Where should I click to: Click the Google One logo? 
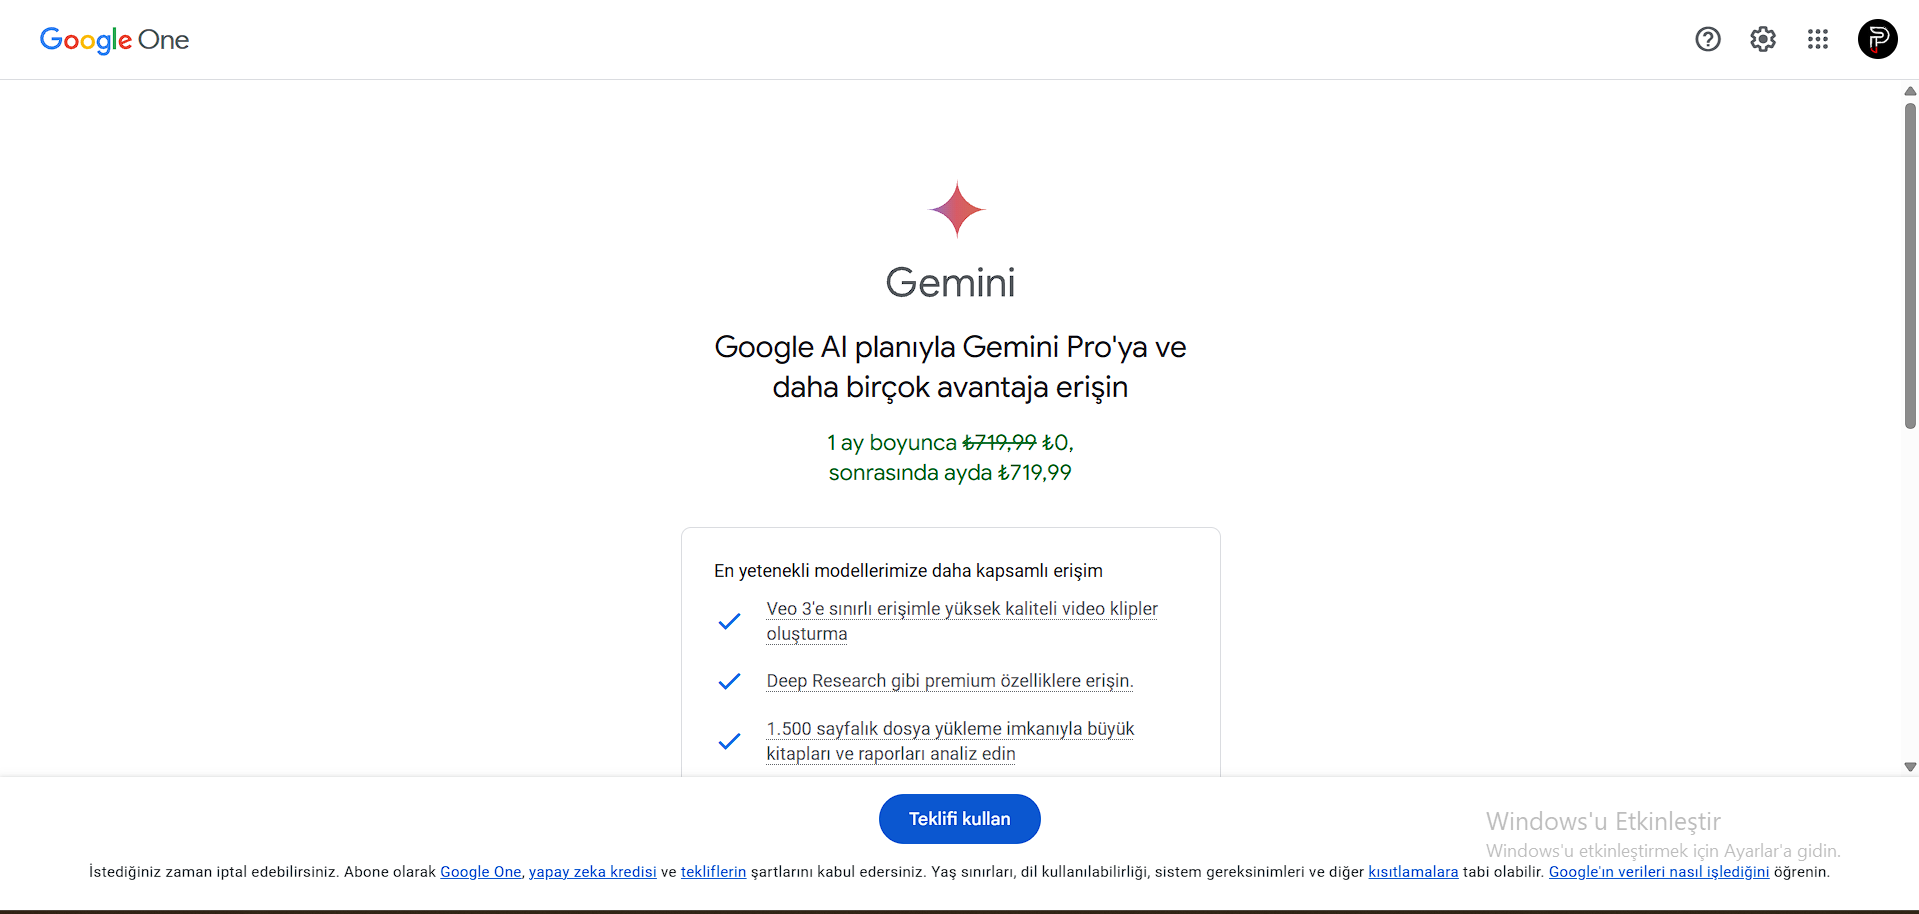pos(114,40)
